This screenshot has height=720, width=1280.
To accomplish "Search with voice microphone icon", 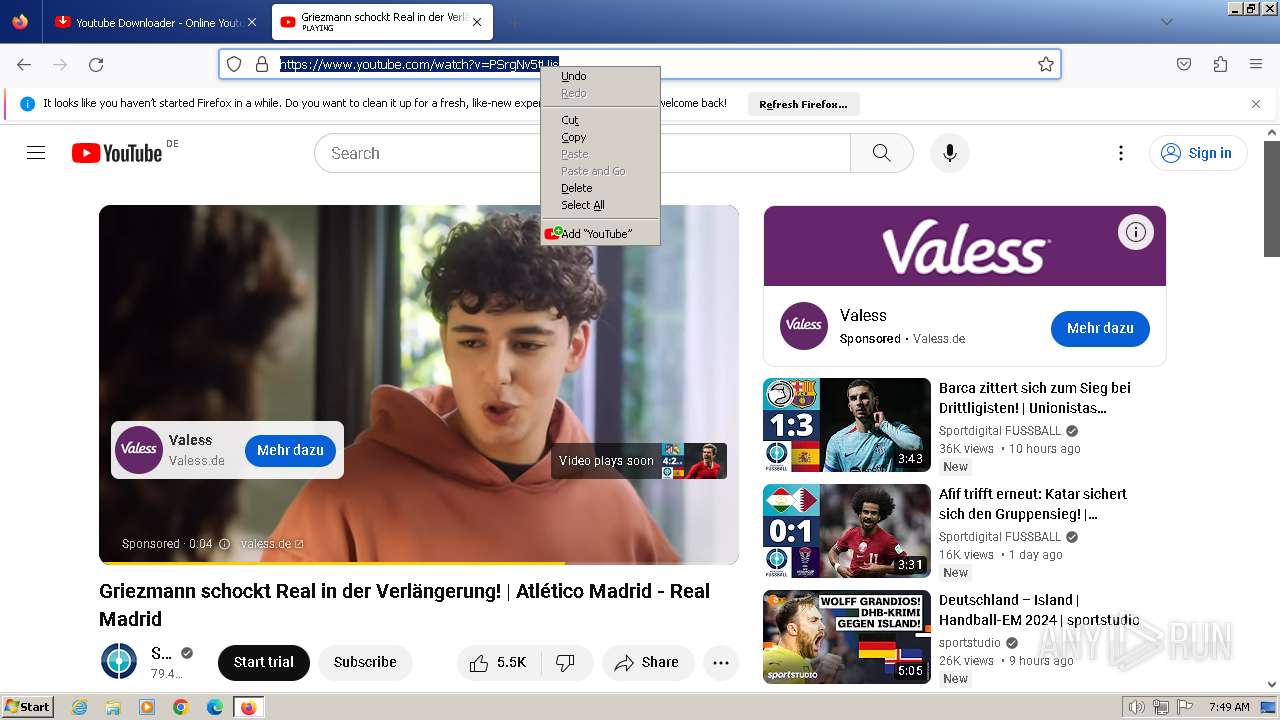I will tap(950, 153).
